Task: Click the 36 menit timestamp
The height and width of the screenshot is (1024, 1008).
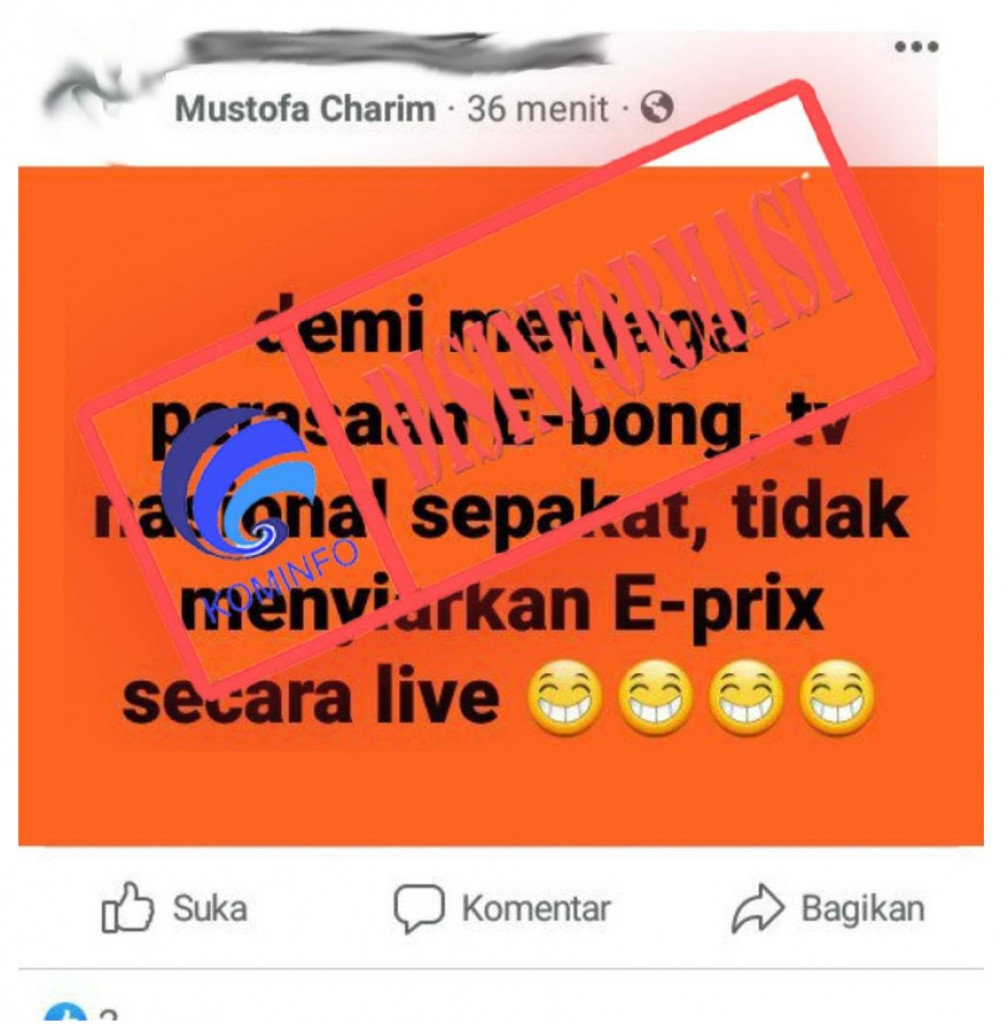Action: click(537, 108)
